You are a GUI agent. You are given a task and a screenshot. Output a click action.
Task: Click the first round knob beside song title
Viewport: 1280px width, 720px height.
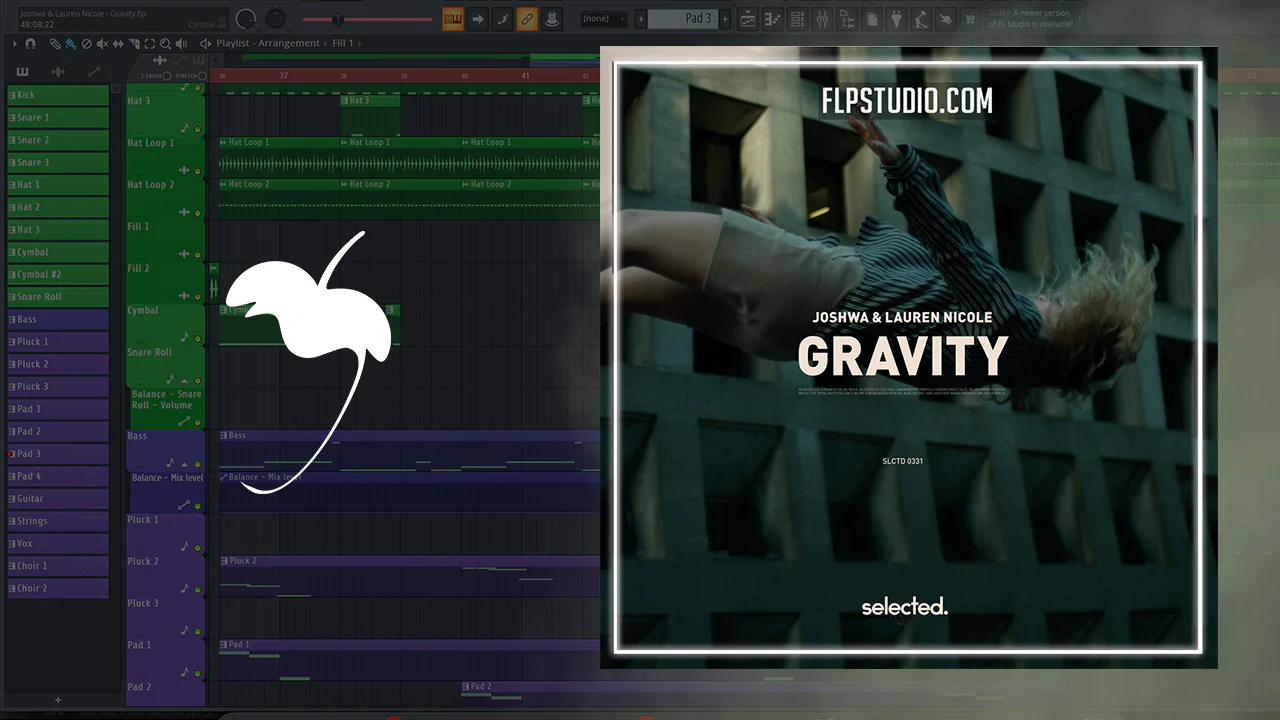[245, 19]
